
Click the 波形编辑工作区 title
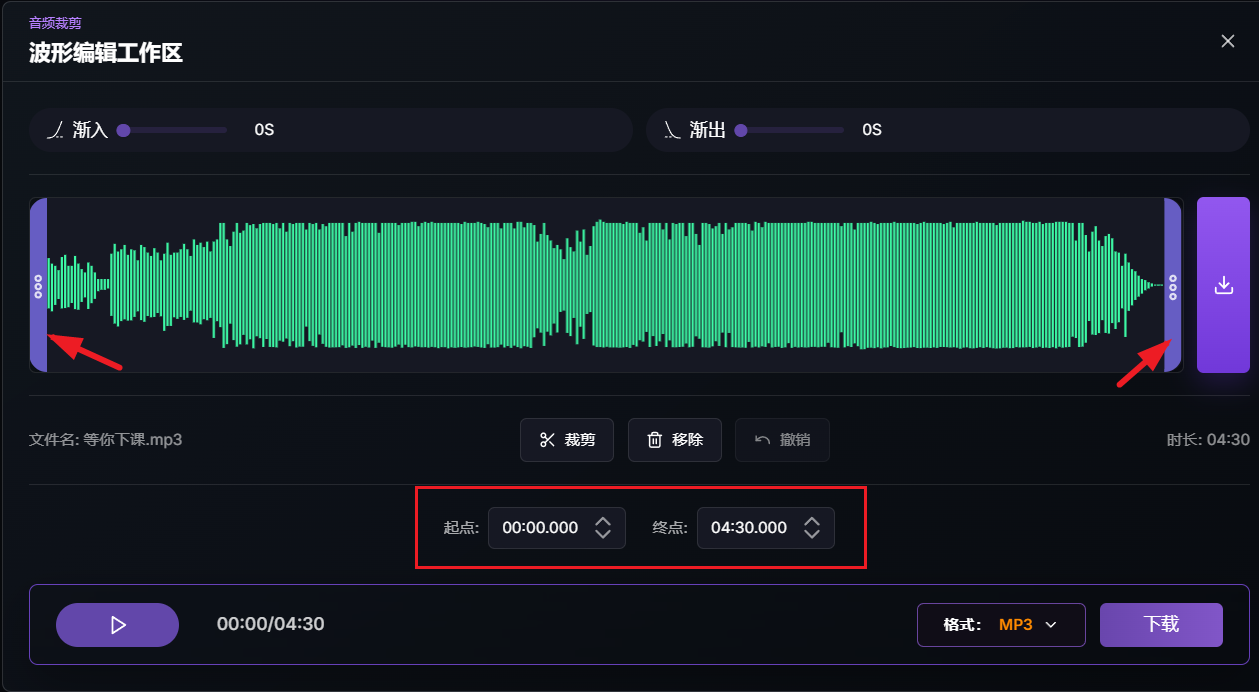point(106,53)
